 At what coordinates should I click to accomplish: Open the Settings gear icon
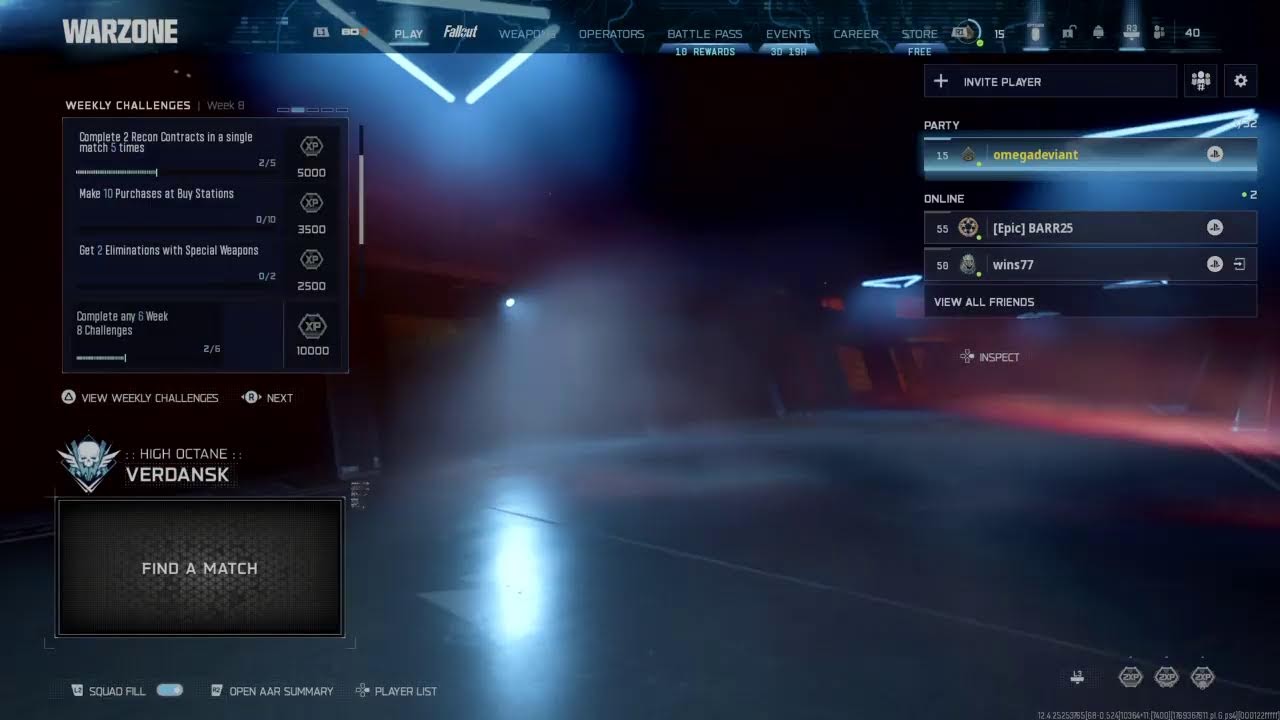point(1241,81)
